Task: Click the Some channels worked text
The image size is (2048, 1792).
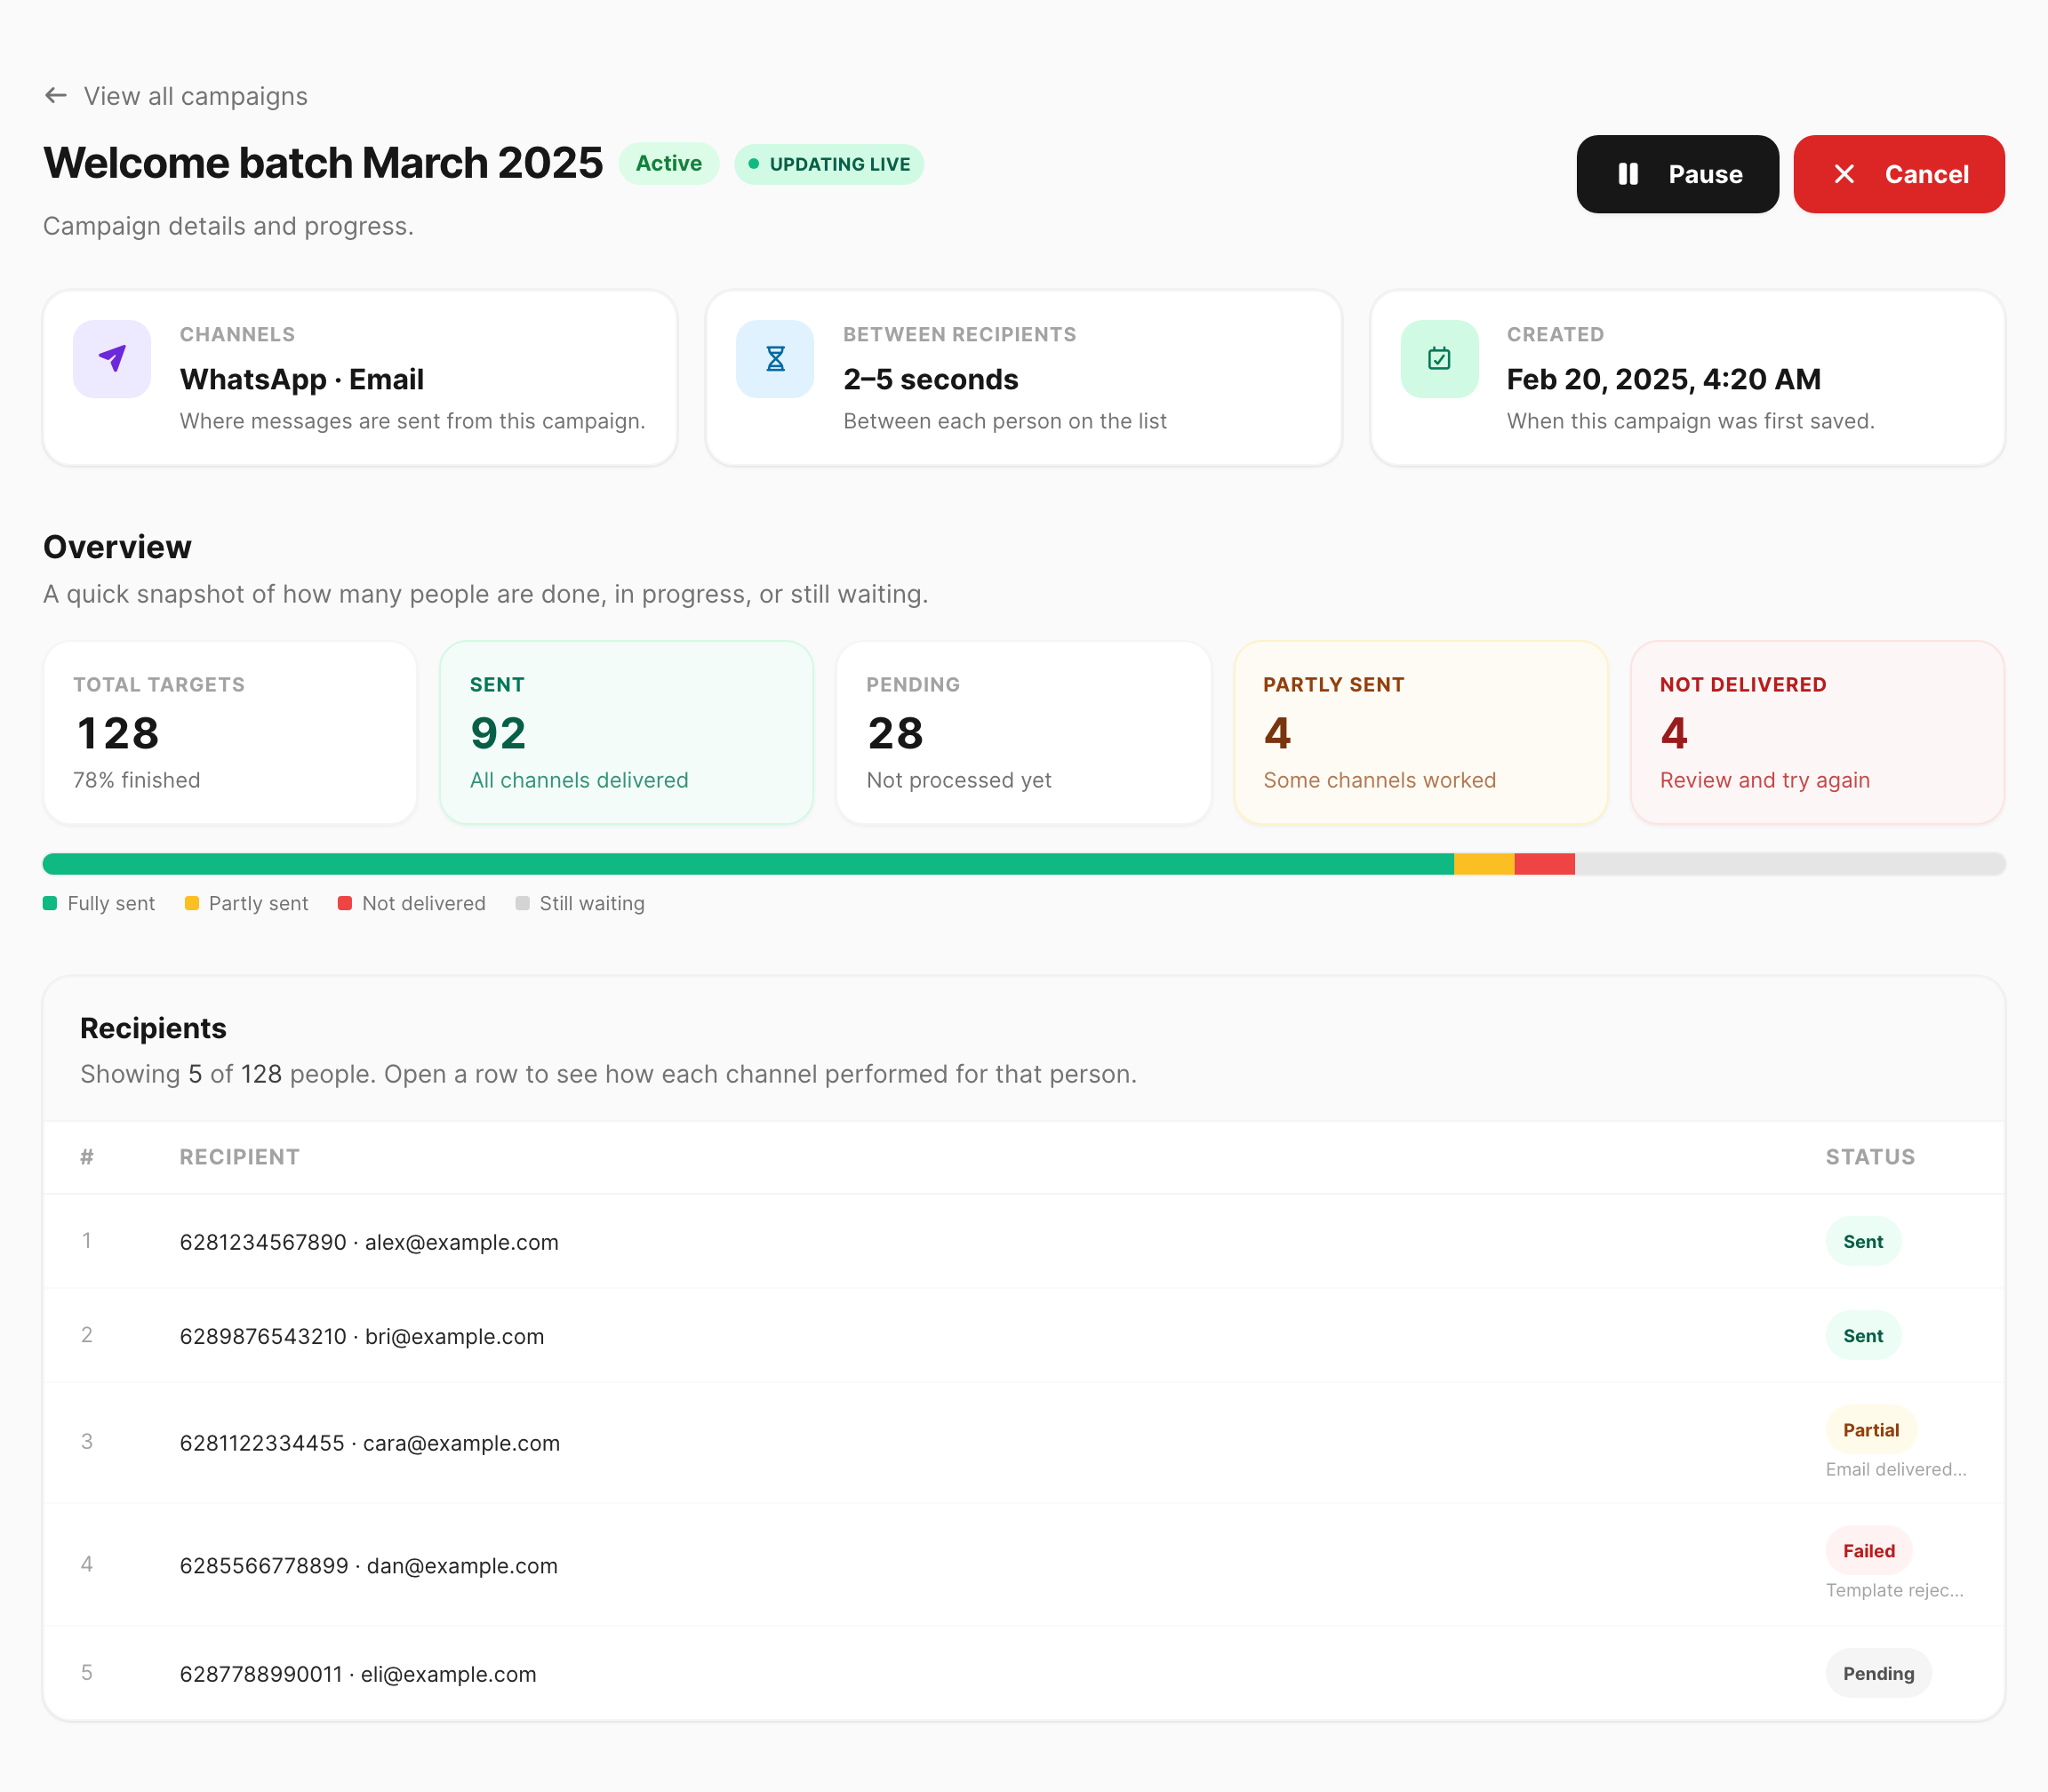Action: pos(1380,780)
